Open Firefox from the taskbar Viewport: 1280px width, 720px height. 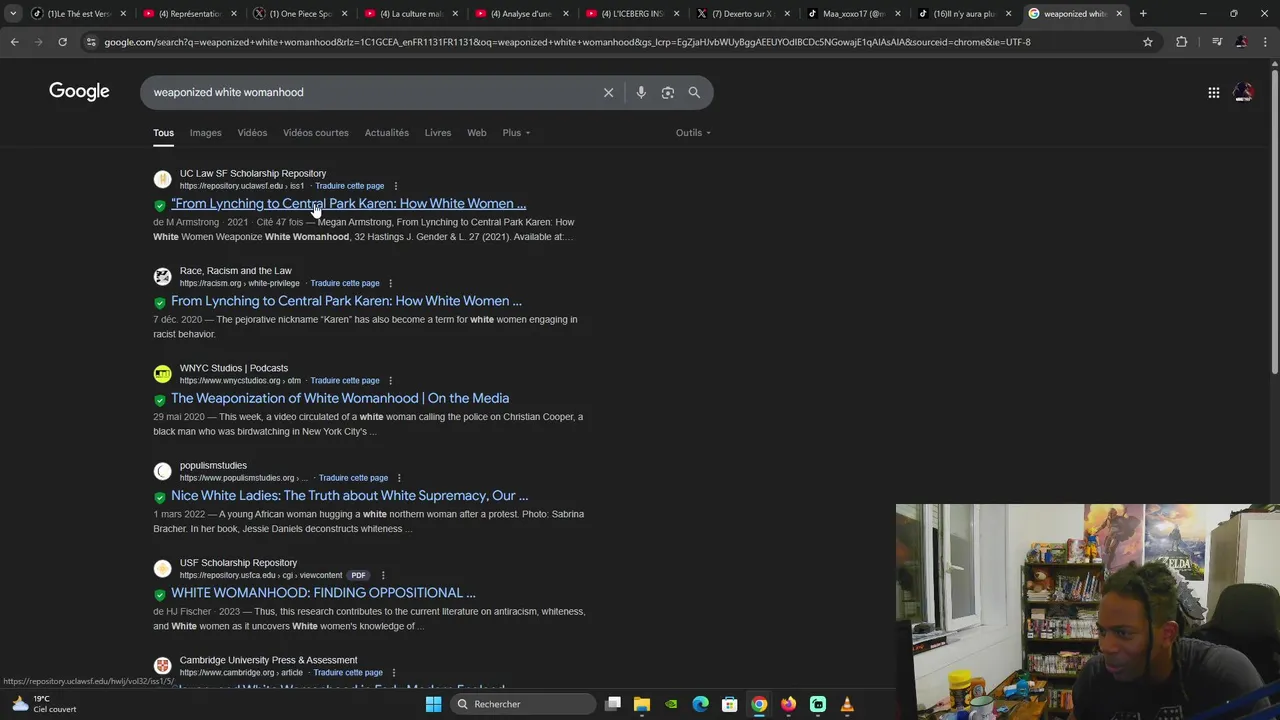pos(788,704)
